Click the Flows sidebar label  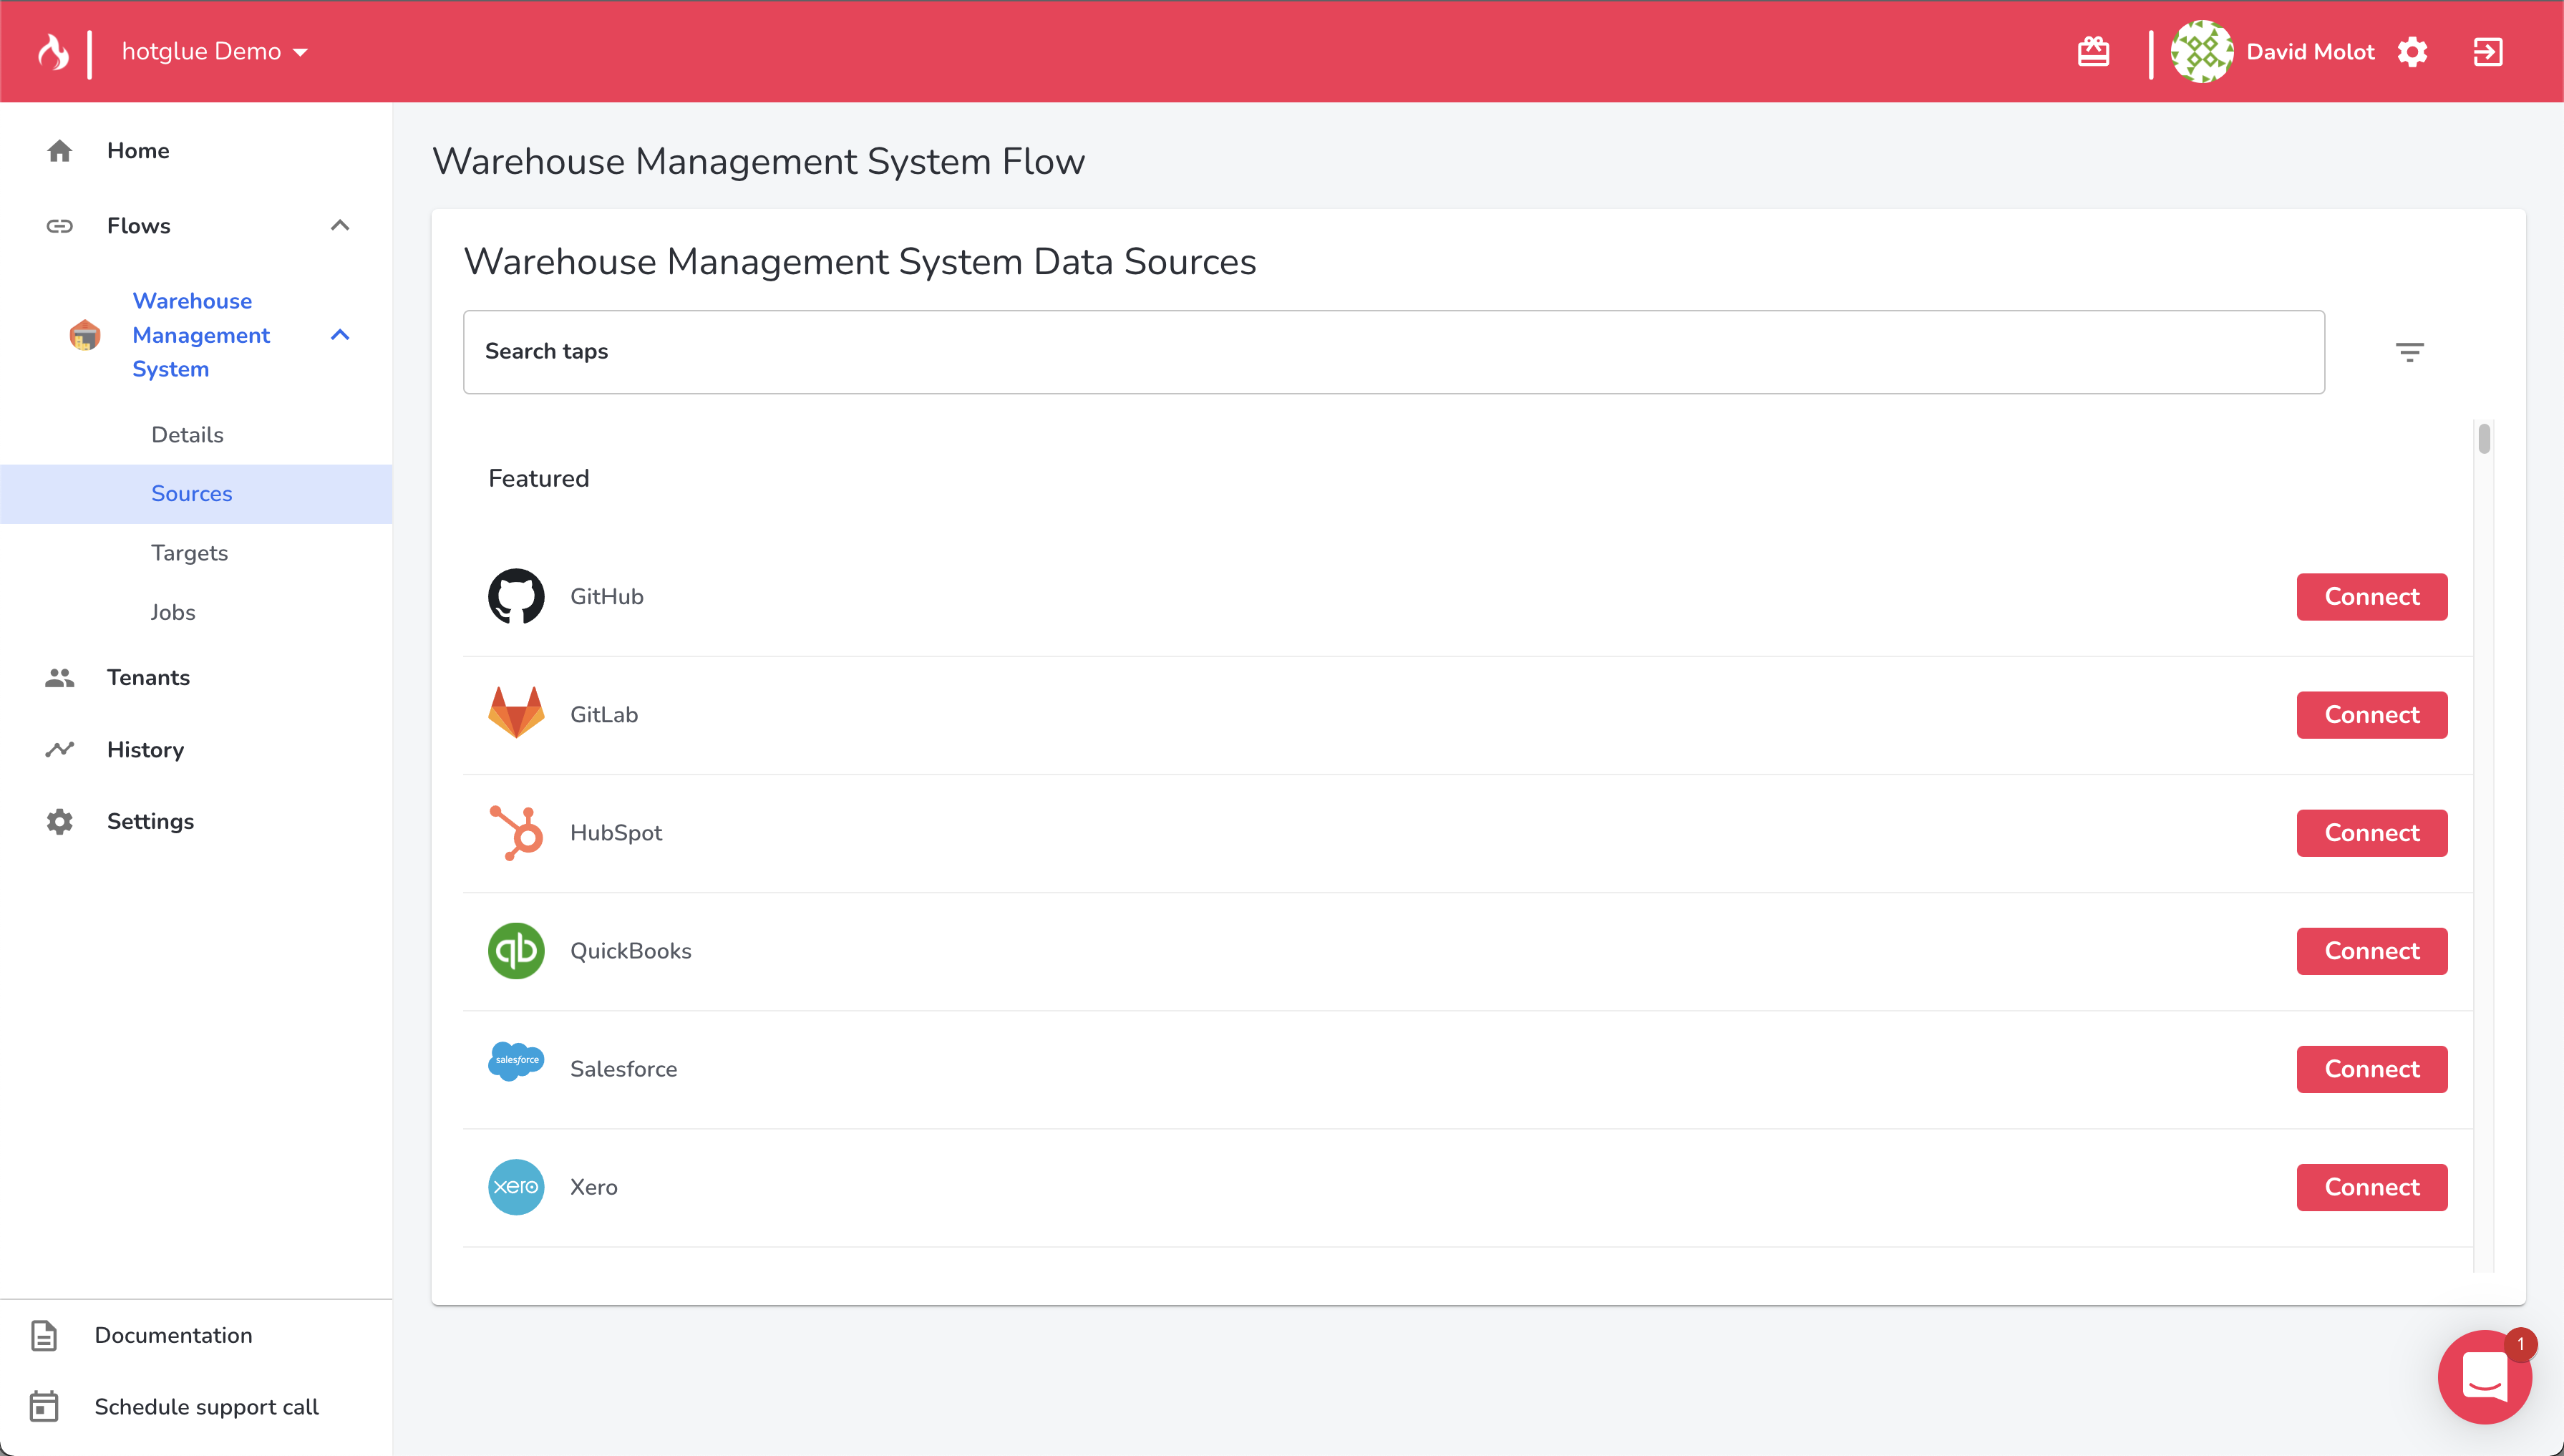click(x=139, y=226)
